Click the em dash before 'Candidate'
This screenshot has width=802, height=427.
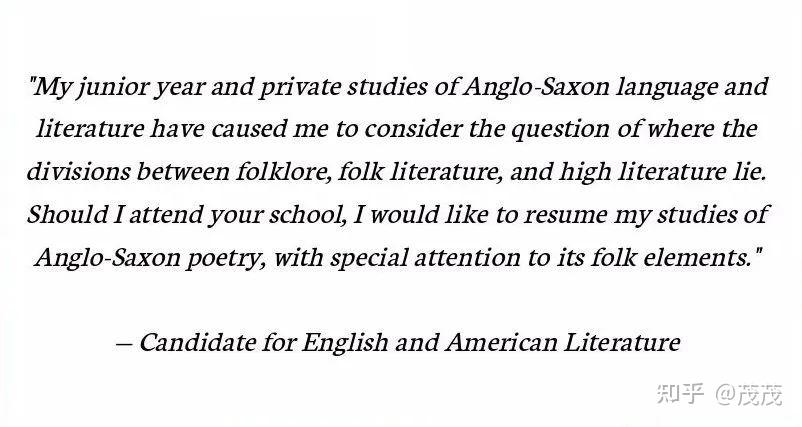tap(123, 345)
